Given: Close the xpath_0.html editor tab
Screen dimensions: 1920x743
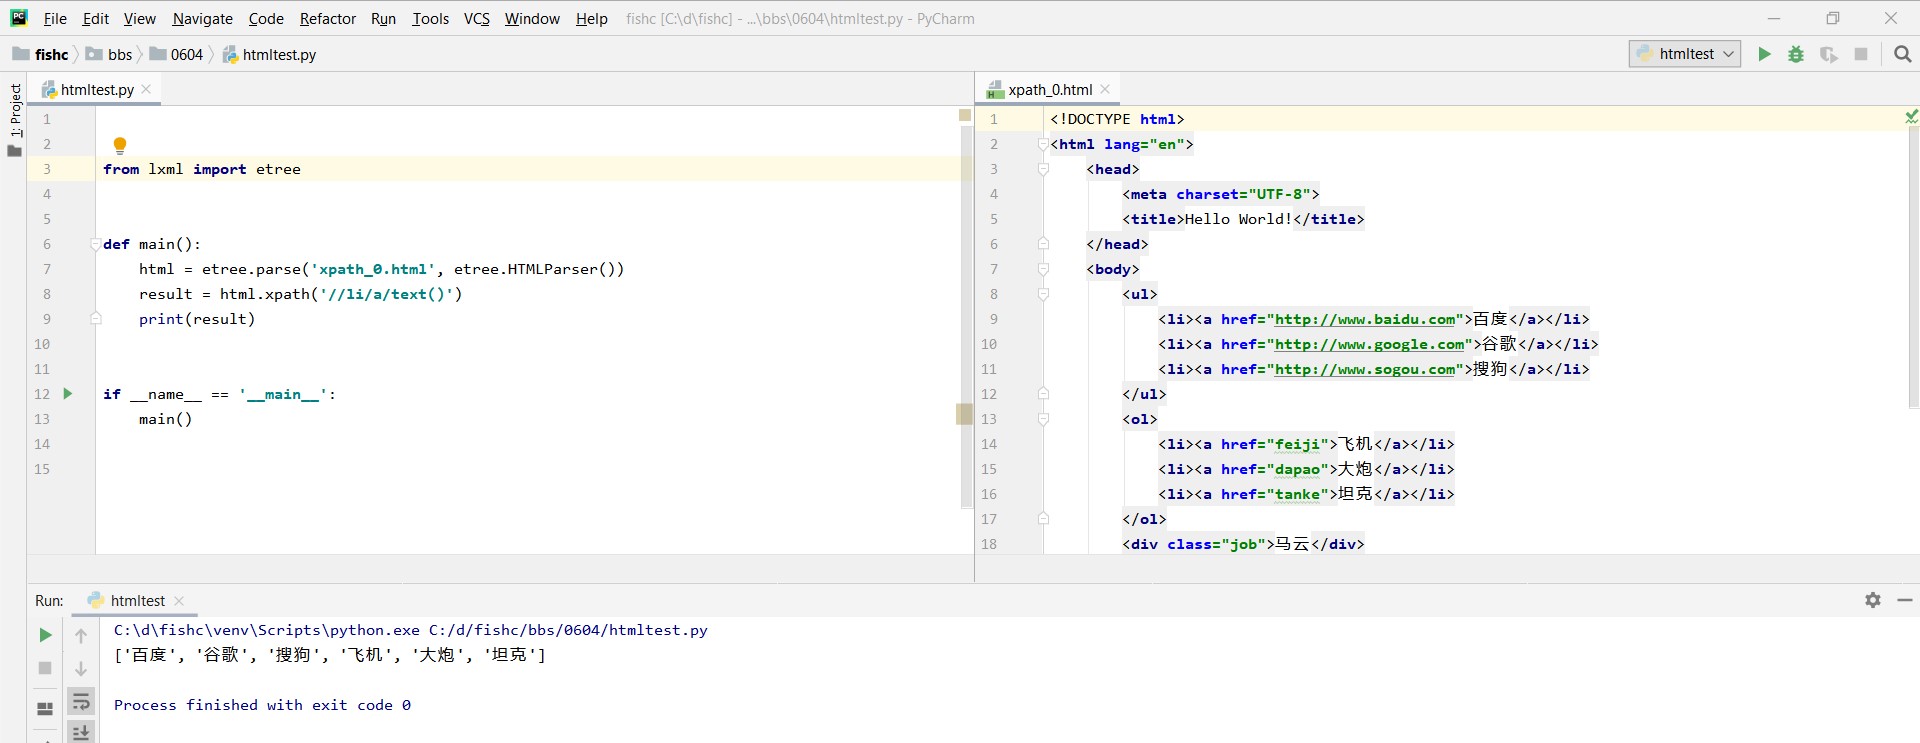Looking at the screenshot, I should coord(1105,89).
